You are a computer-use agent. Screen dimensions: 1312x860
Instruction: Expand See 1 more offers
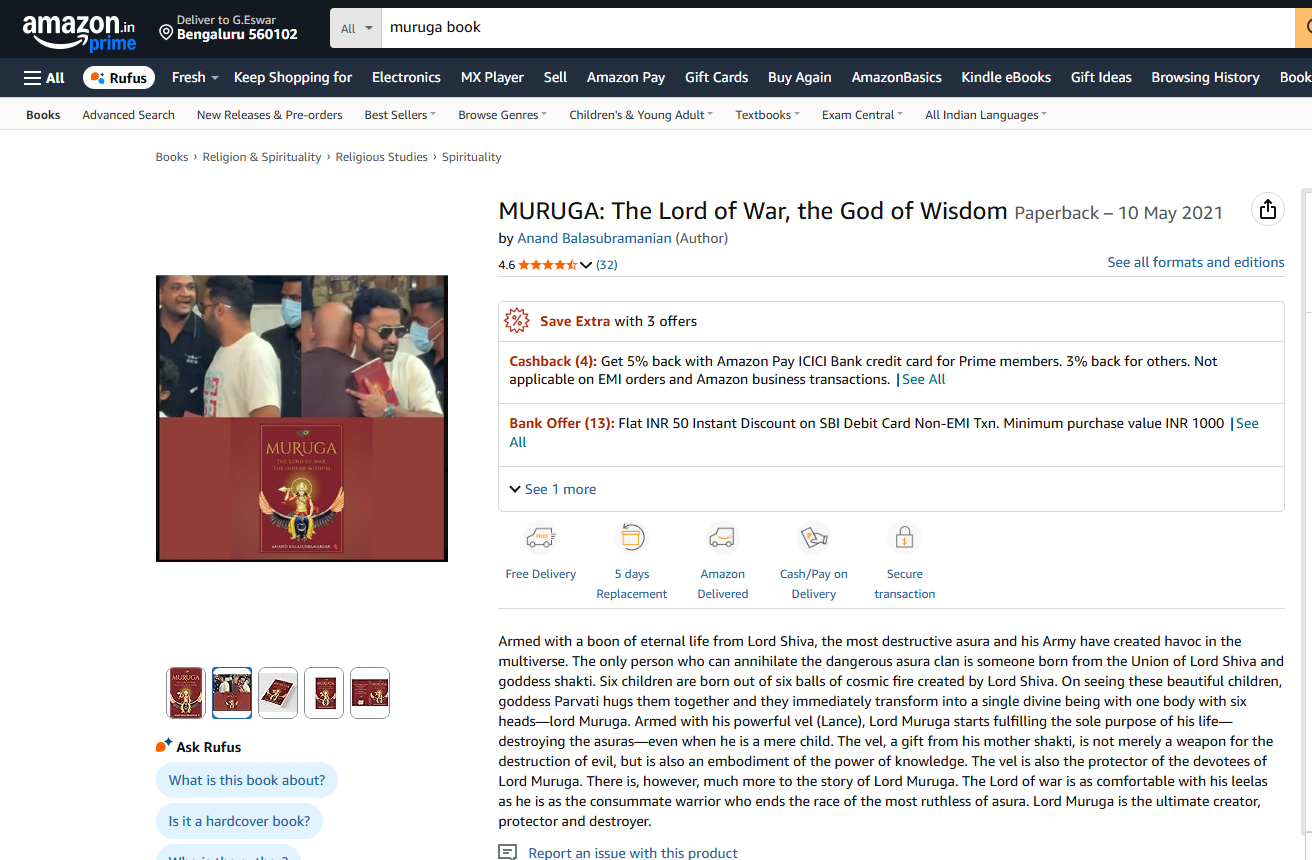553,489
